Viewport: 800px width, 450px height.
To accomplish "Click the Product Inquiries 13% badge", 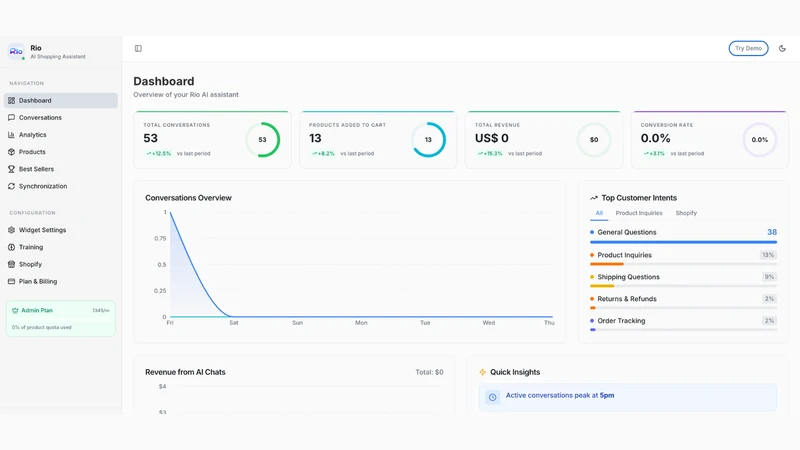I will pos(768,255).
